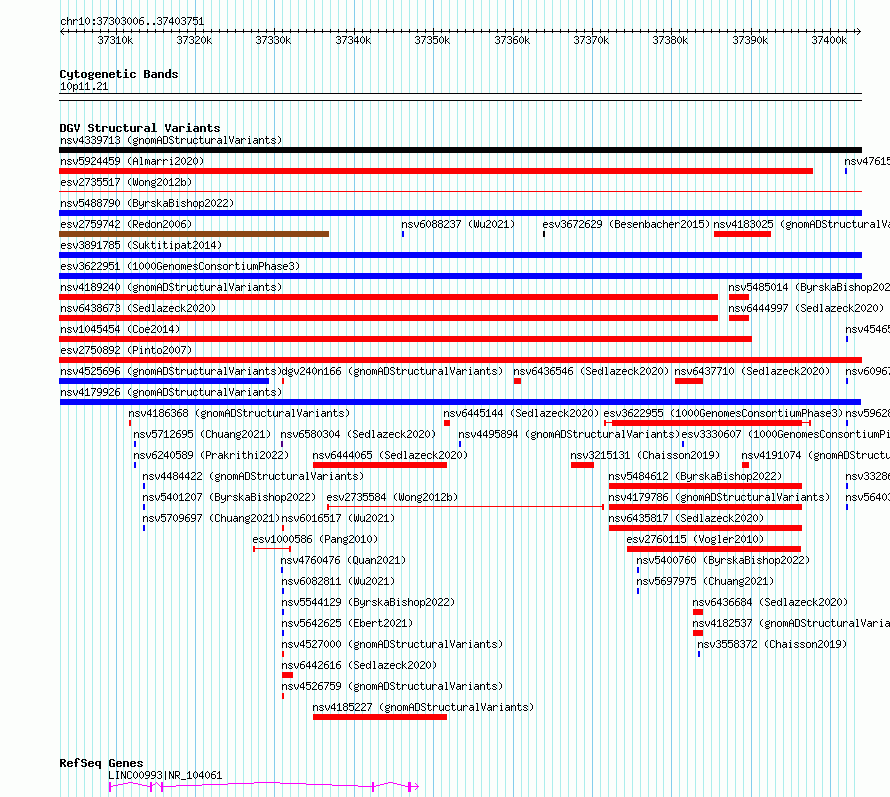
Task: Click nsv5485014 ByrskaBishop label
Action: coord(809,287)
